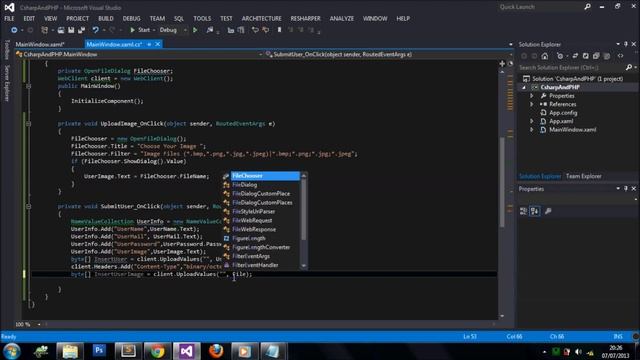Viewport: 640px width, 360px height.
Task: Open the PROJECT menu
Action: point(78,18)
